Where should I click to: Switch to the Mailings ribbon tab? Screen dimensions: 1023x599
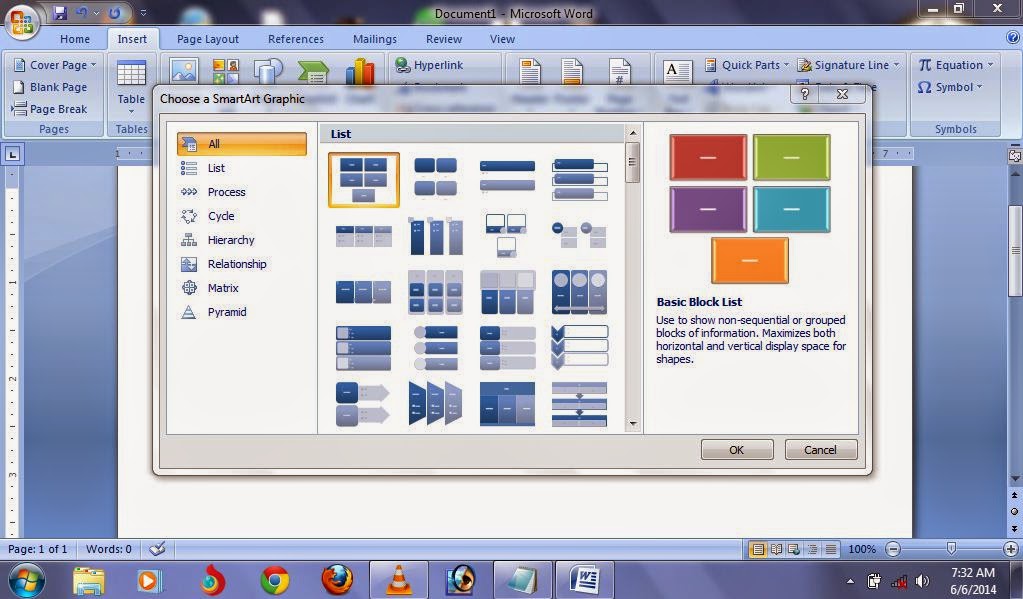click(374, 39)
